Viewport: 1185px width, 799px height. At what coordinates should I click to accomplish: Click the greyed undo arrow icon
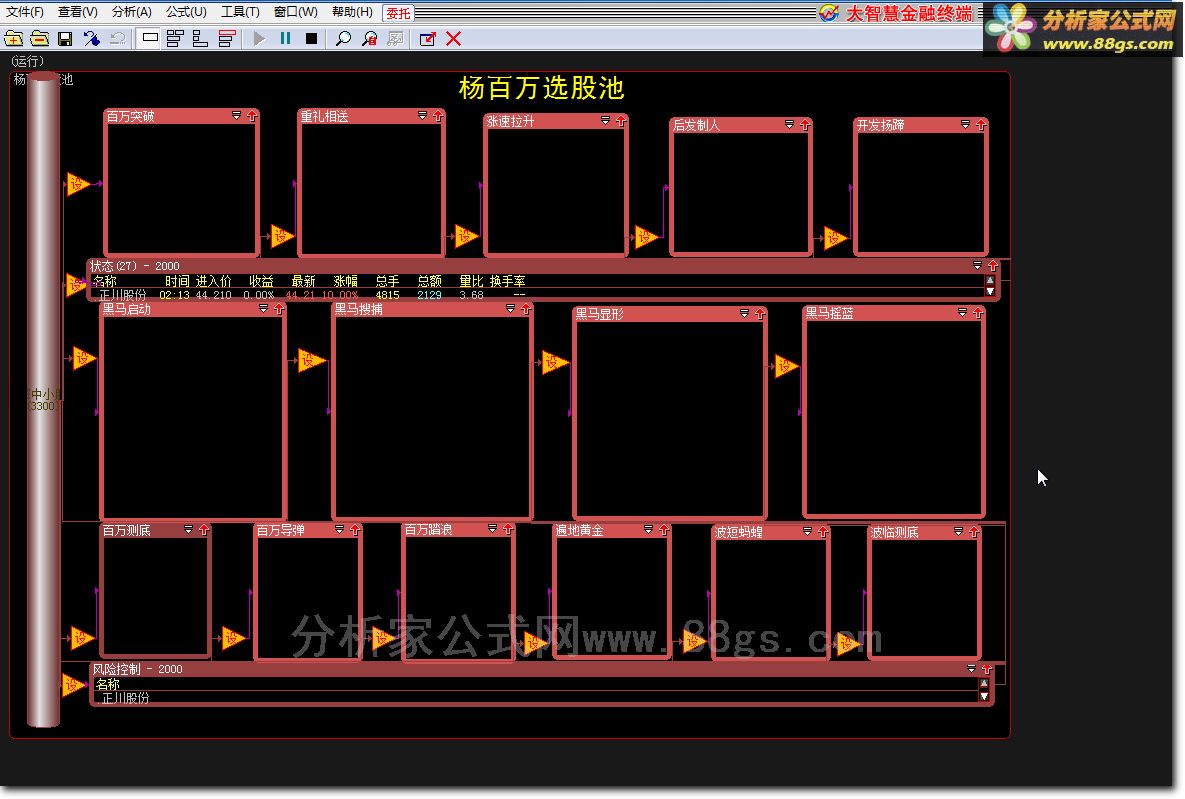click(x=117, y=39)
